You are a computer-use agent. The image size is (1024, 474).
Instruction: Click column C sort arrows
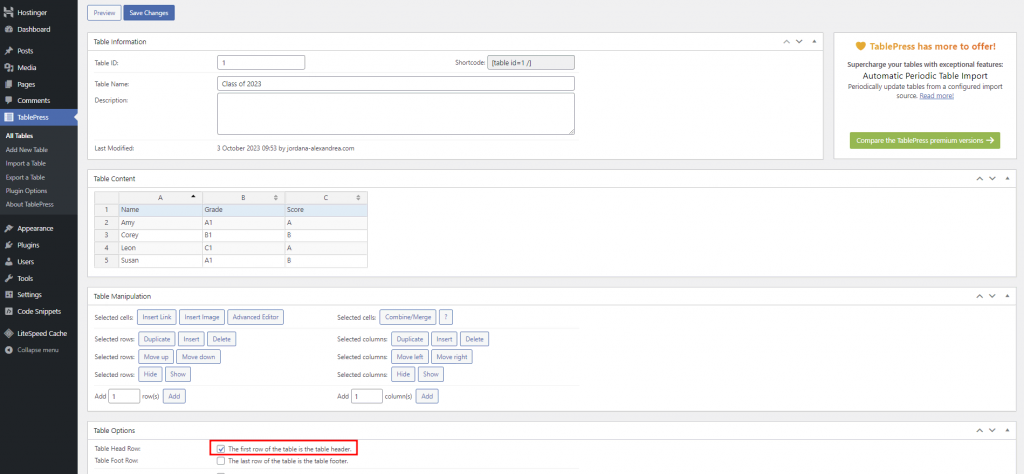coord(359,197)
